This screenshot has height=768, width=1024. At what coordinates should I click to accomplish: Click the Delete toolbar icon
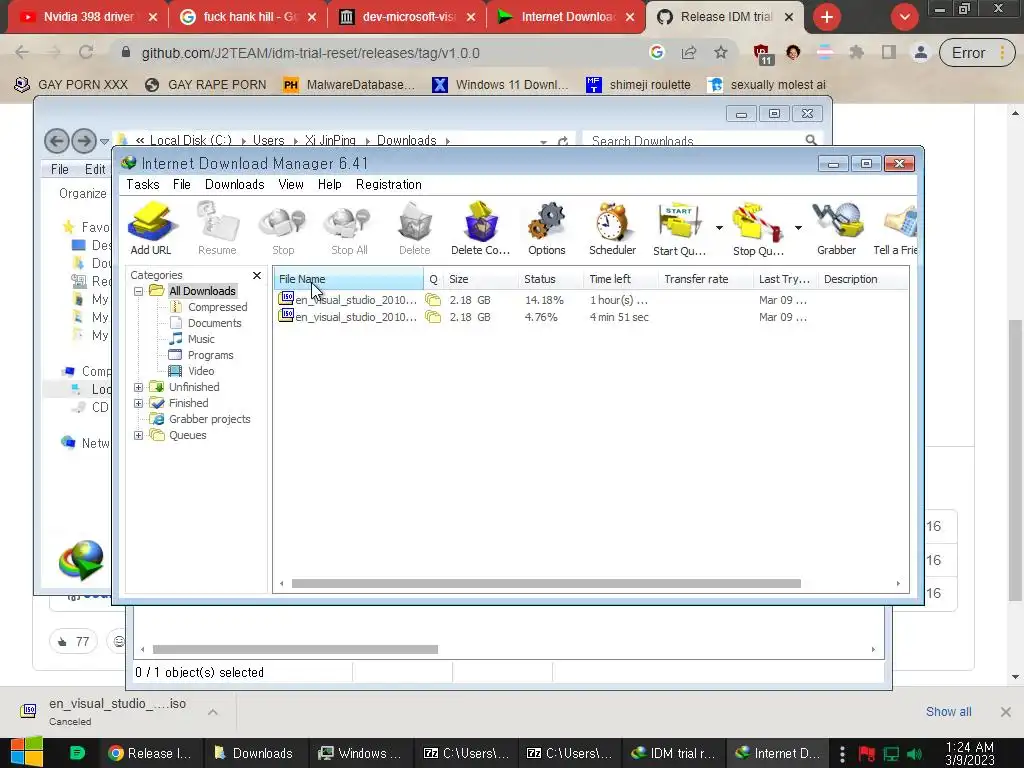pos(415,229)
